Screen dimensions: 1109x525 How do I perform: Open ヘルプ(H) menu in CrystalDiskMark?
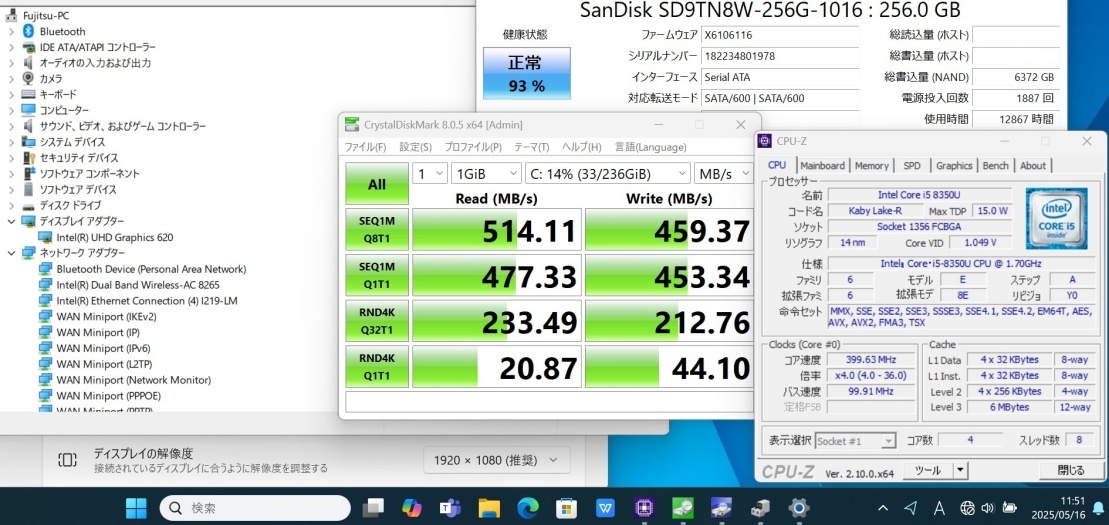[581, 147]
